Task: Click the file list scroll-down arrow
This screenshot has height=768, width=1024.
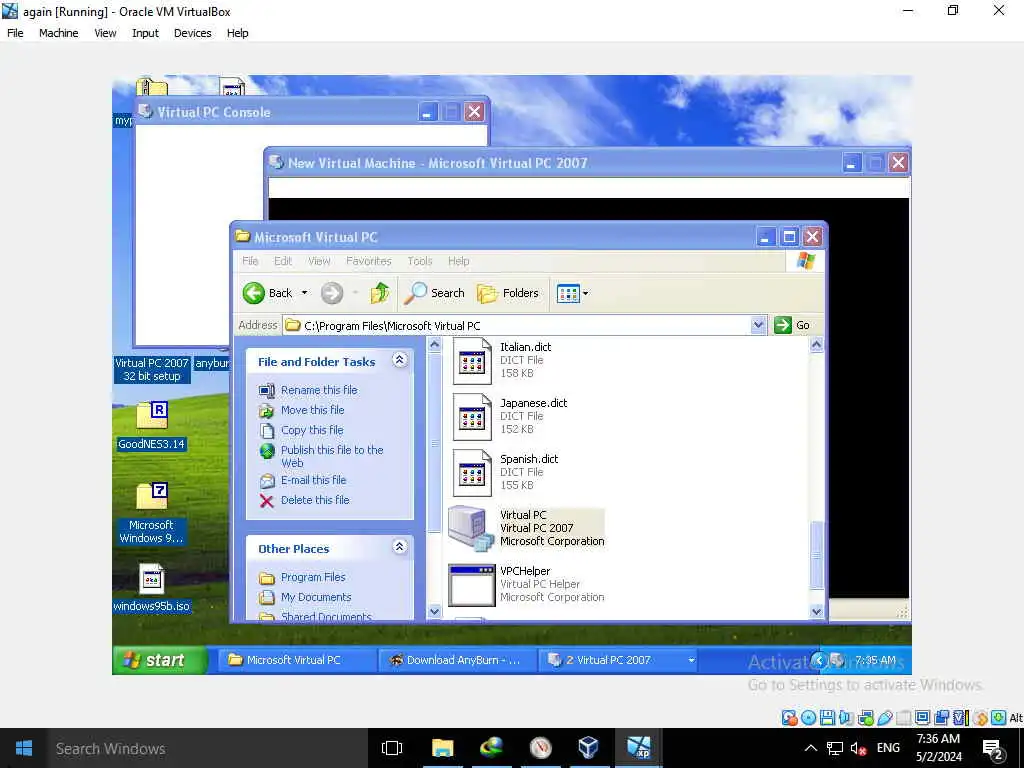Action: (816, 611)
